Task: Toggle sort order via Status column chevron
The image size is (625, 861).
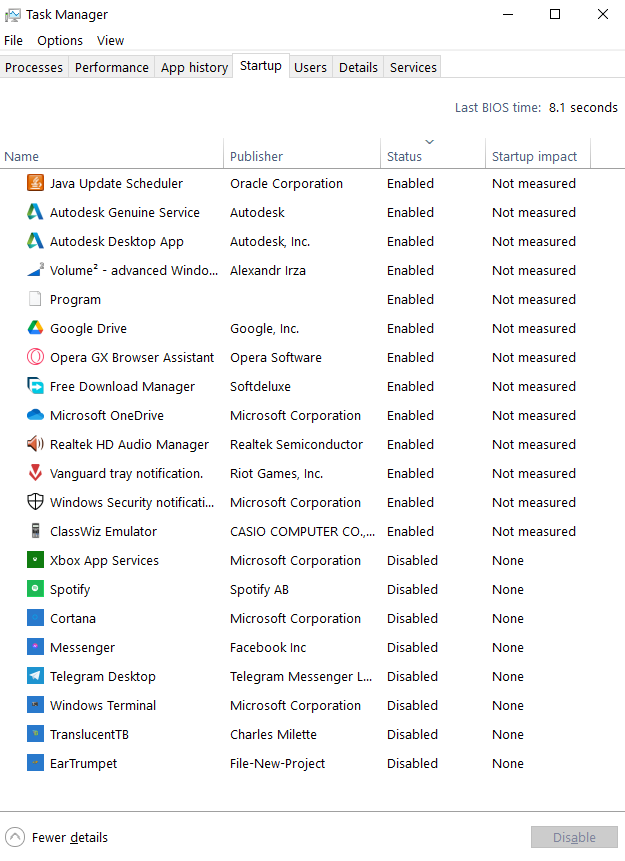Action: pyautogui.click(x=429, y=142)
